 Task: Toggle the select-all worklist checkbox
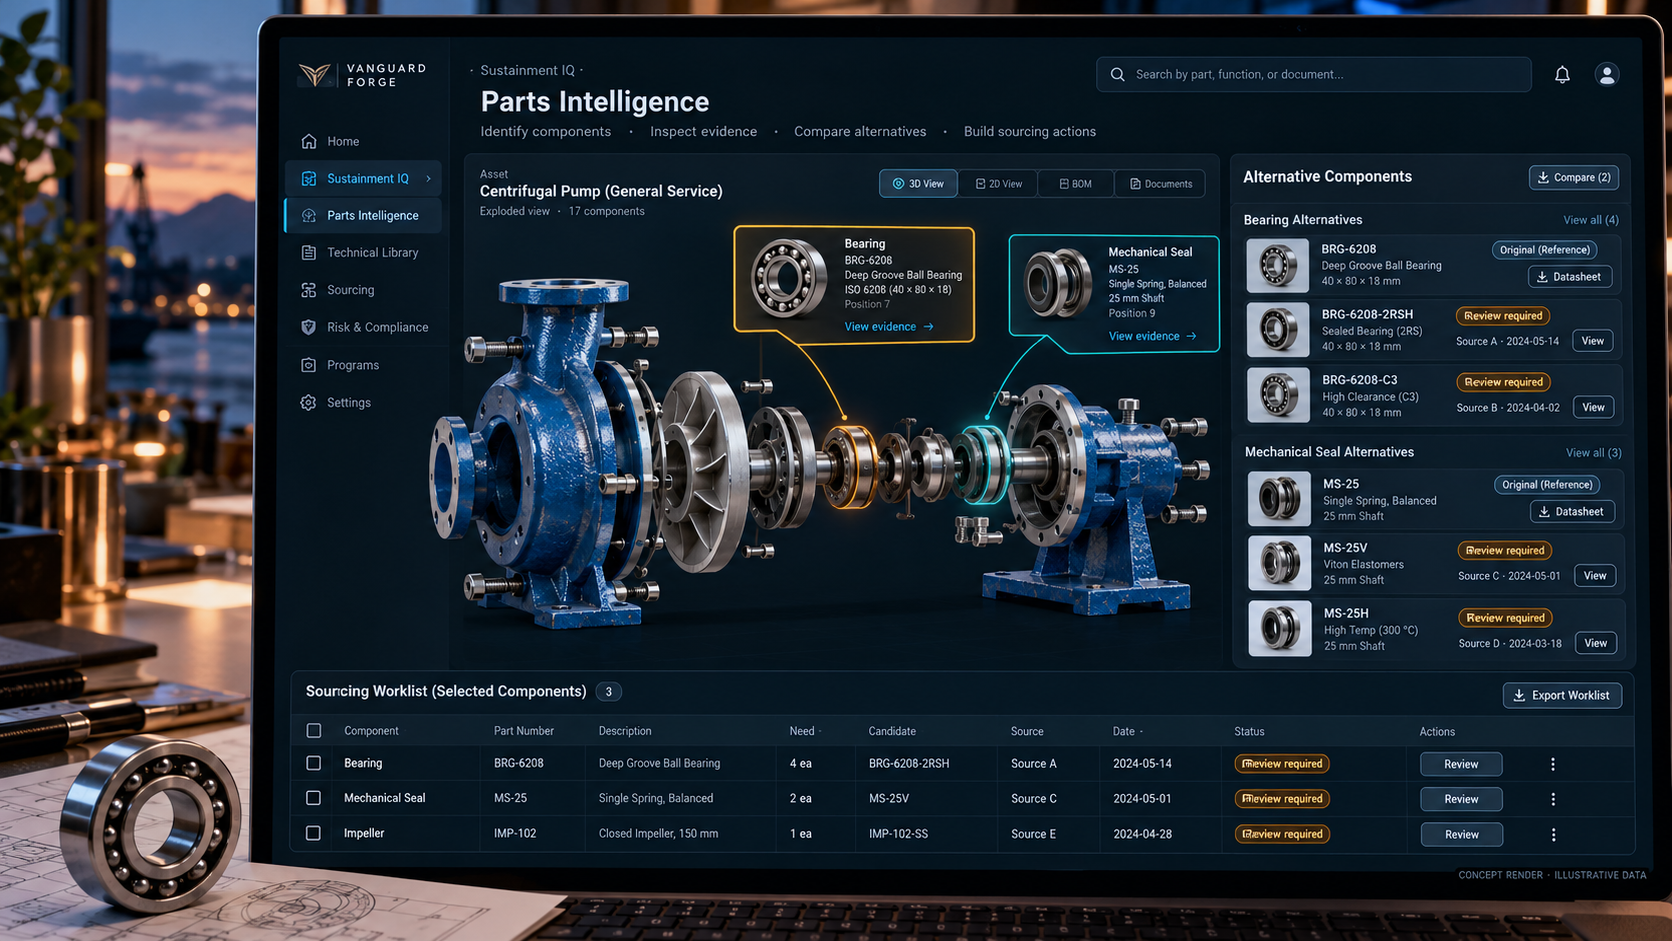(314, 731)
